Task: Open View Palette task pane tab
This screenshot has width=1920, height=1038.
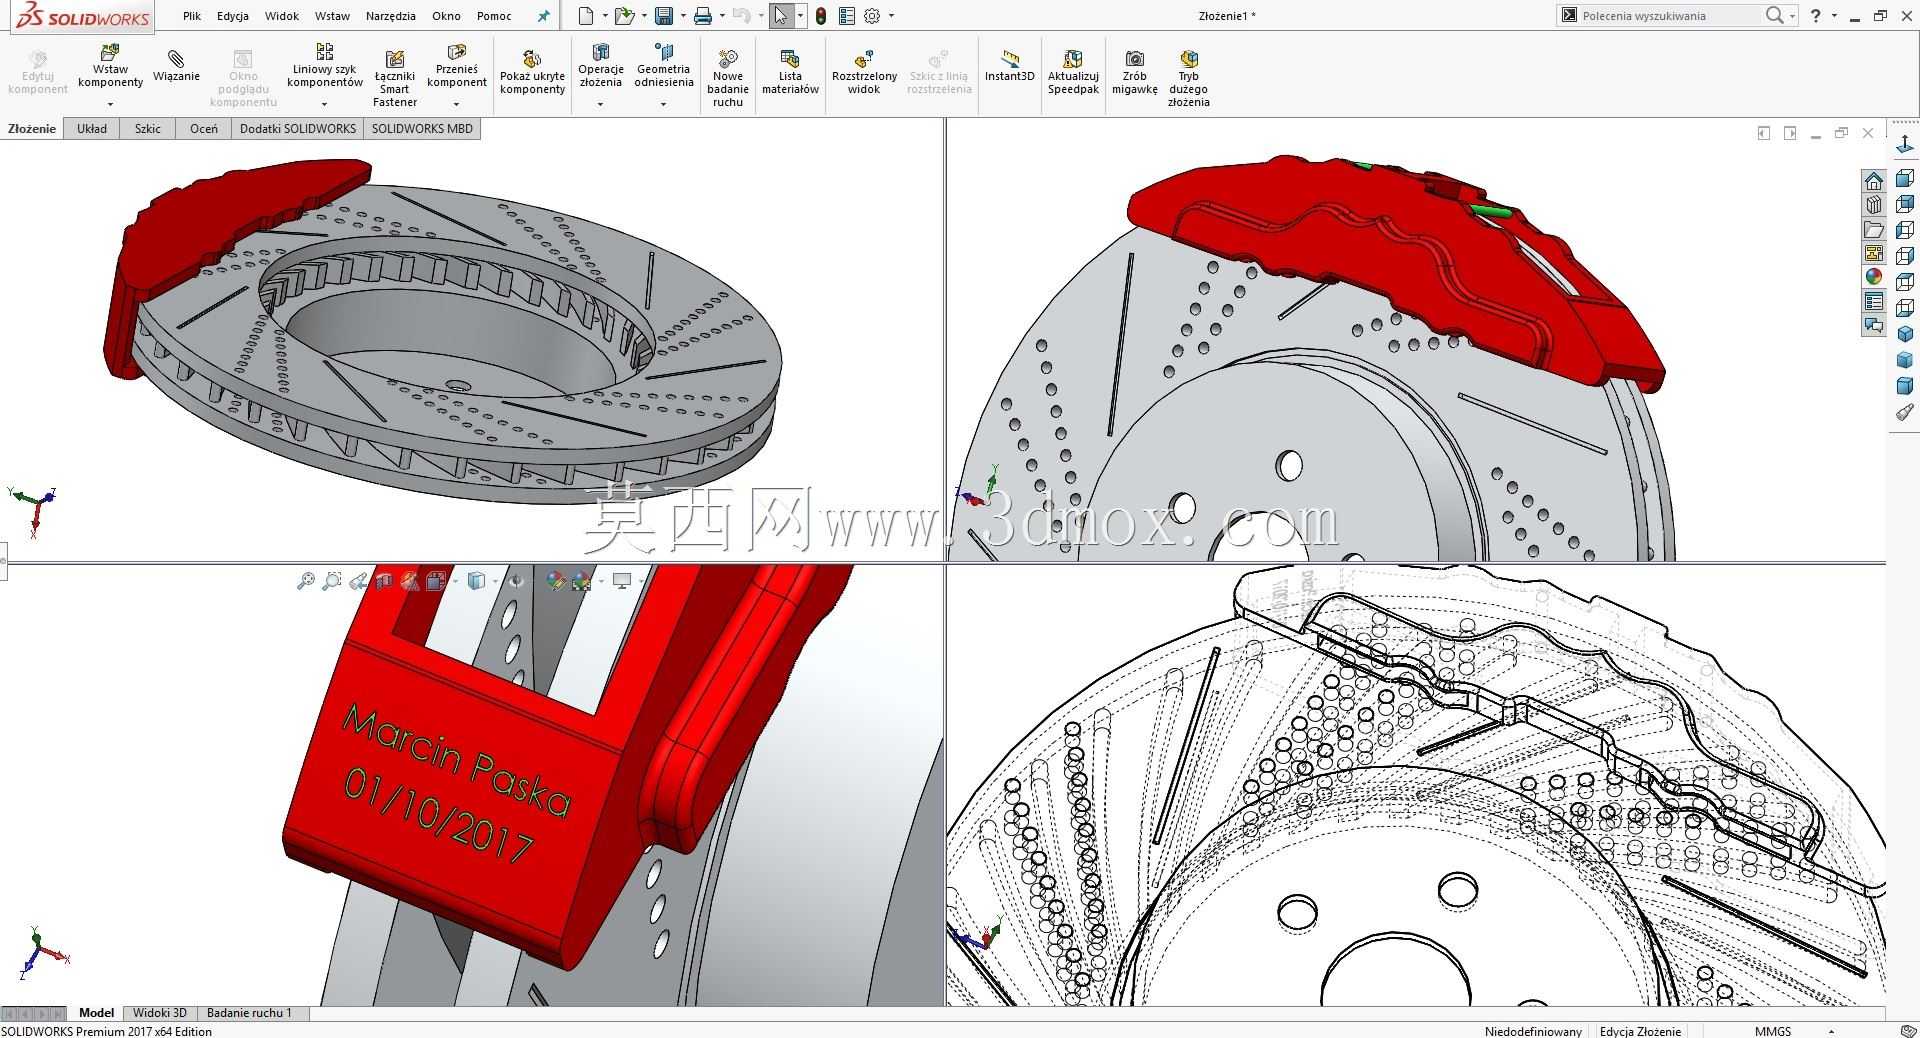Action: point(1874,253)
